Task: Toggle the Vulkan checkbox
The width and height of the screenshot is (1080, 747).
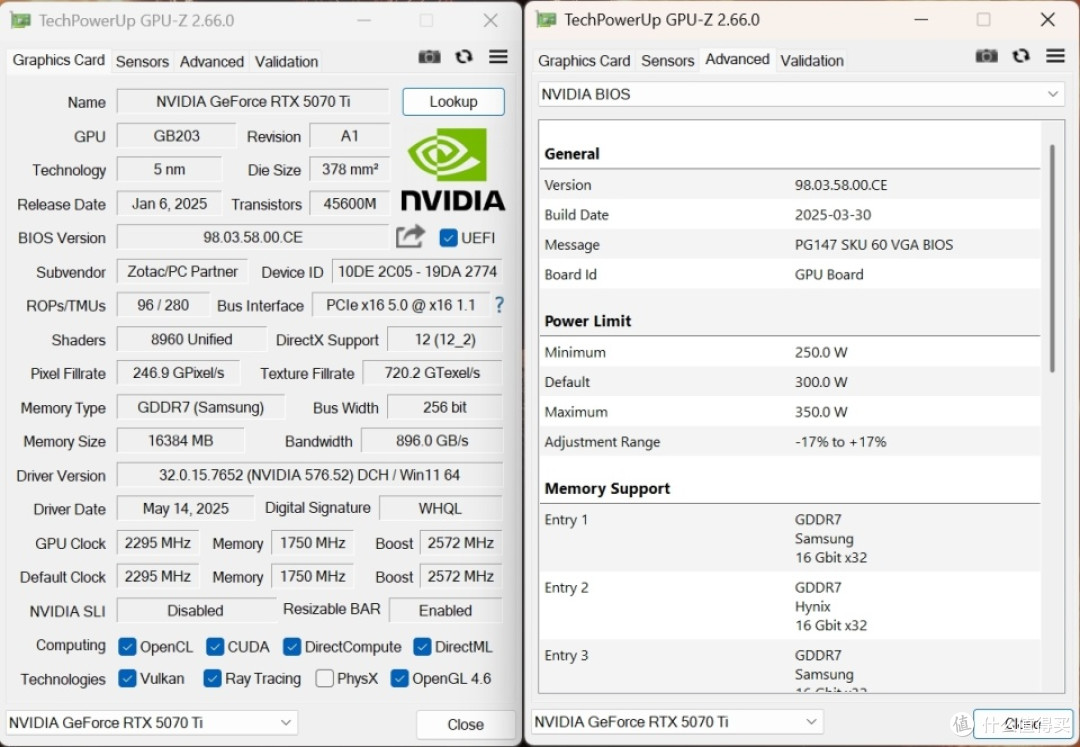Action: (x=127, y=678)
